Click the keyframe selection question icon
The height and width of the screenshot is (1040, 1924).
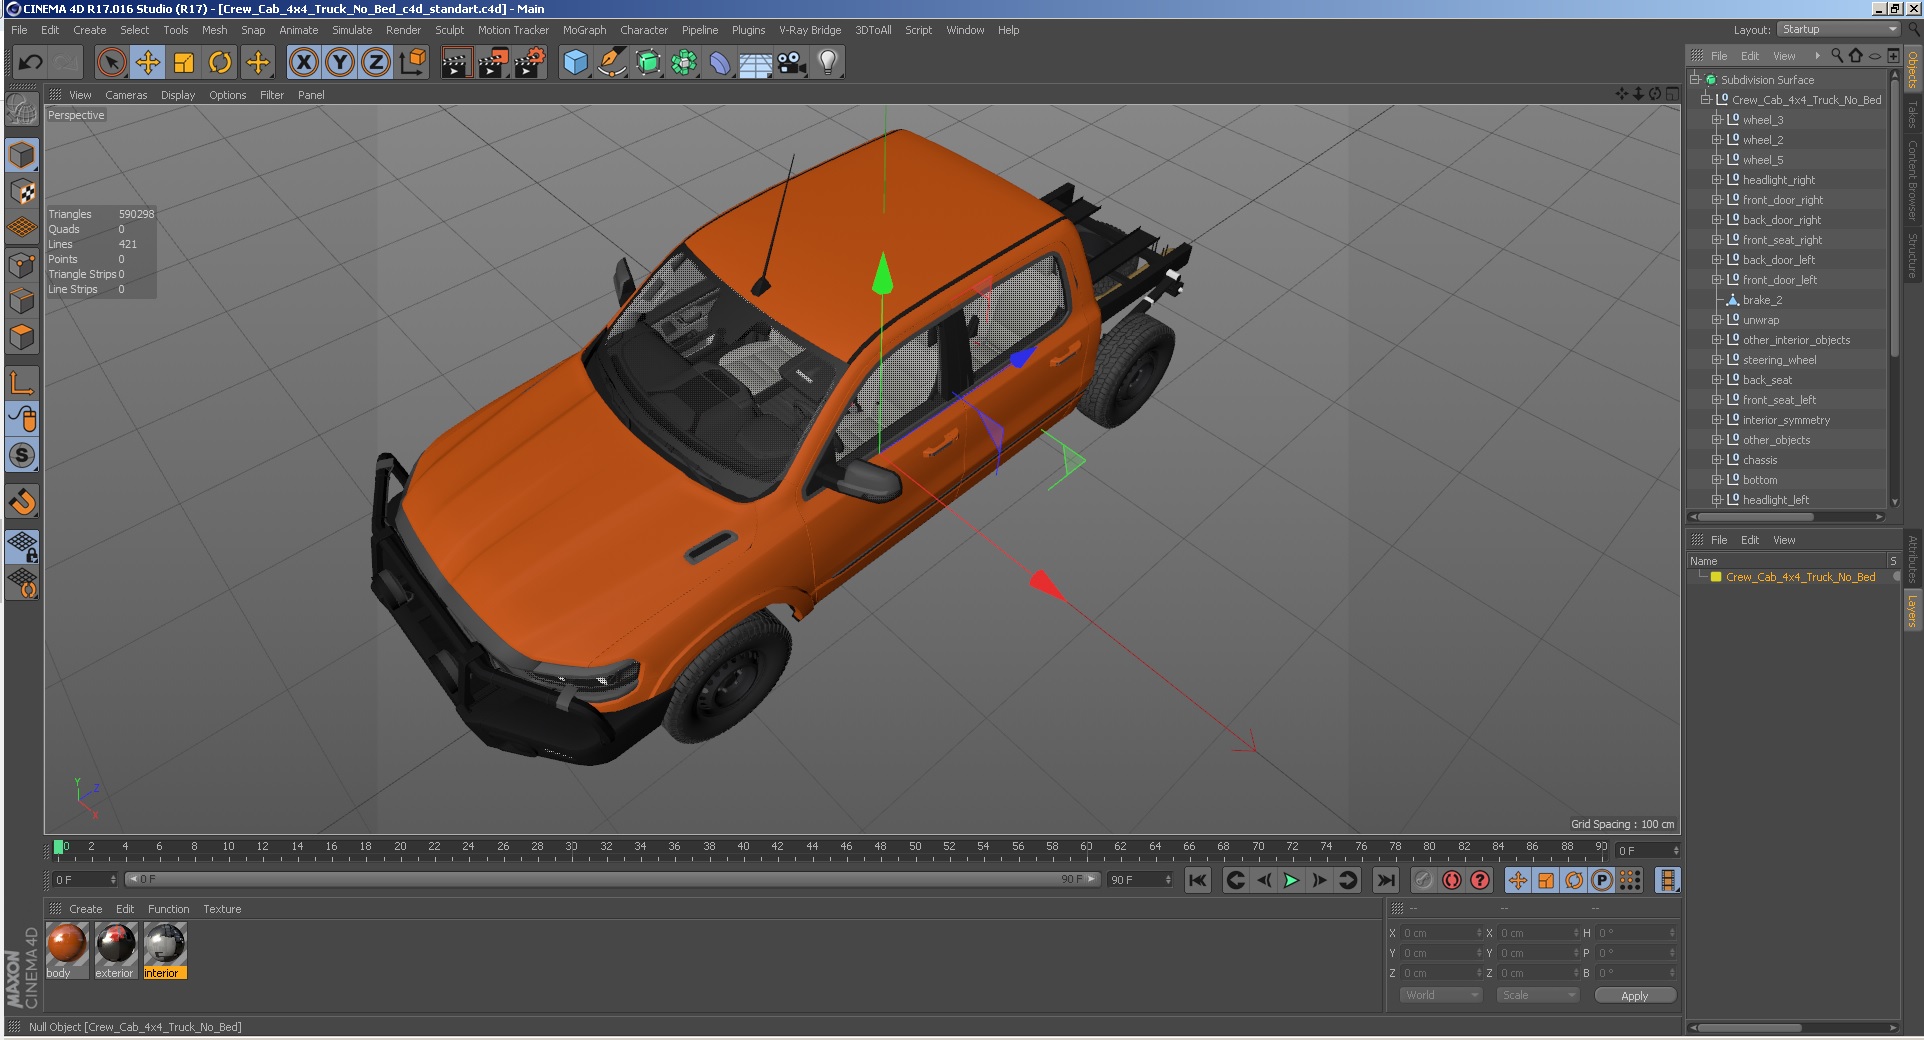[x=1480, y=880]
